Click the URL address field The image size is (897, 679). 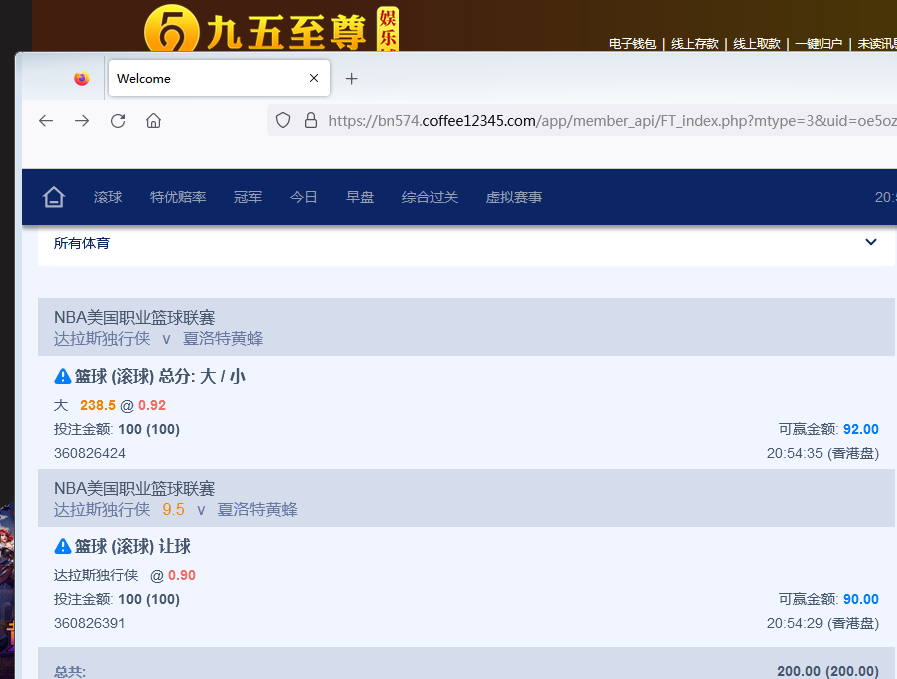coord(584,120)
